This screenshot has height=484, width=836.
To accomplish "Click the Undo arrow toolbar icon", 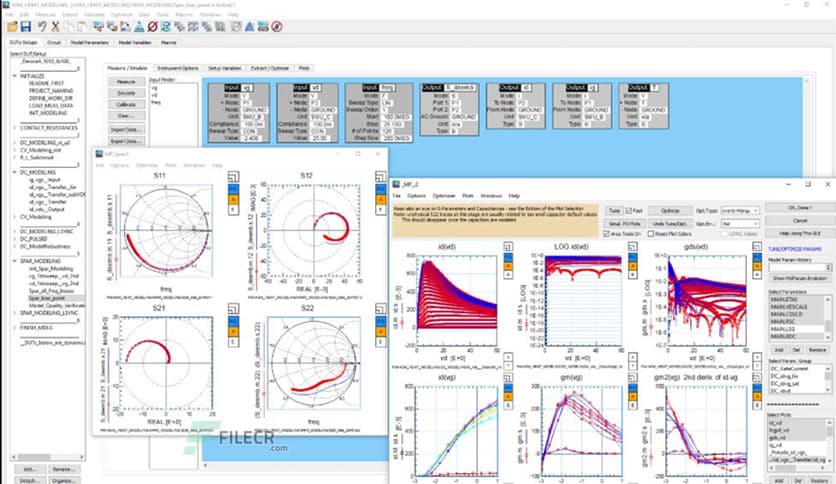I will [x=42, y=26].
